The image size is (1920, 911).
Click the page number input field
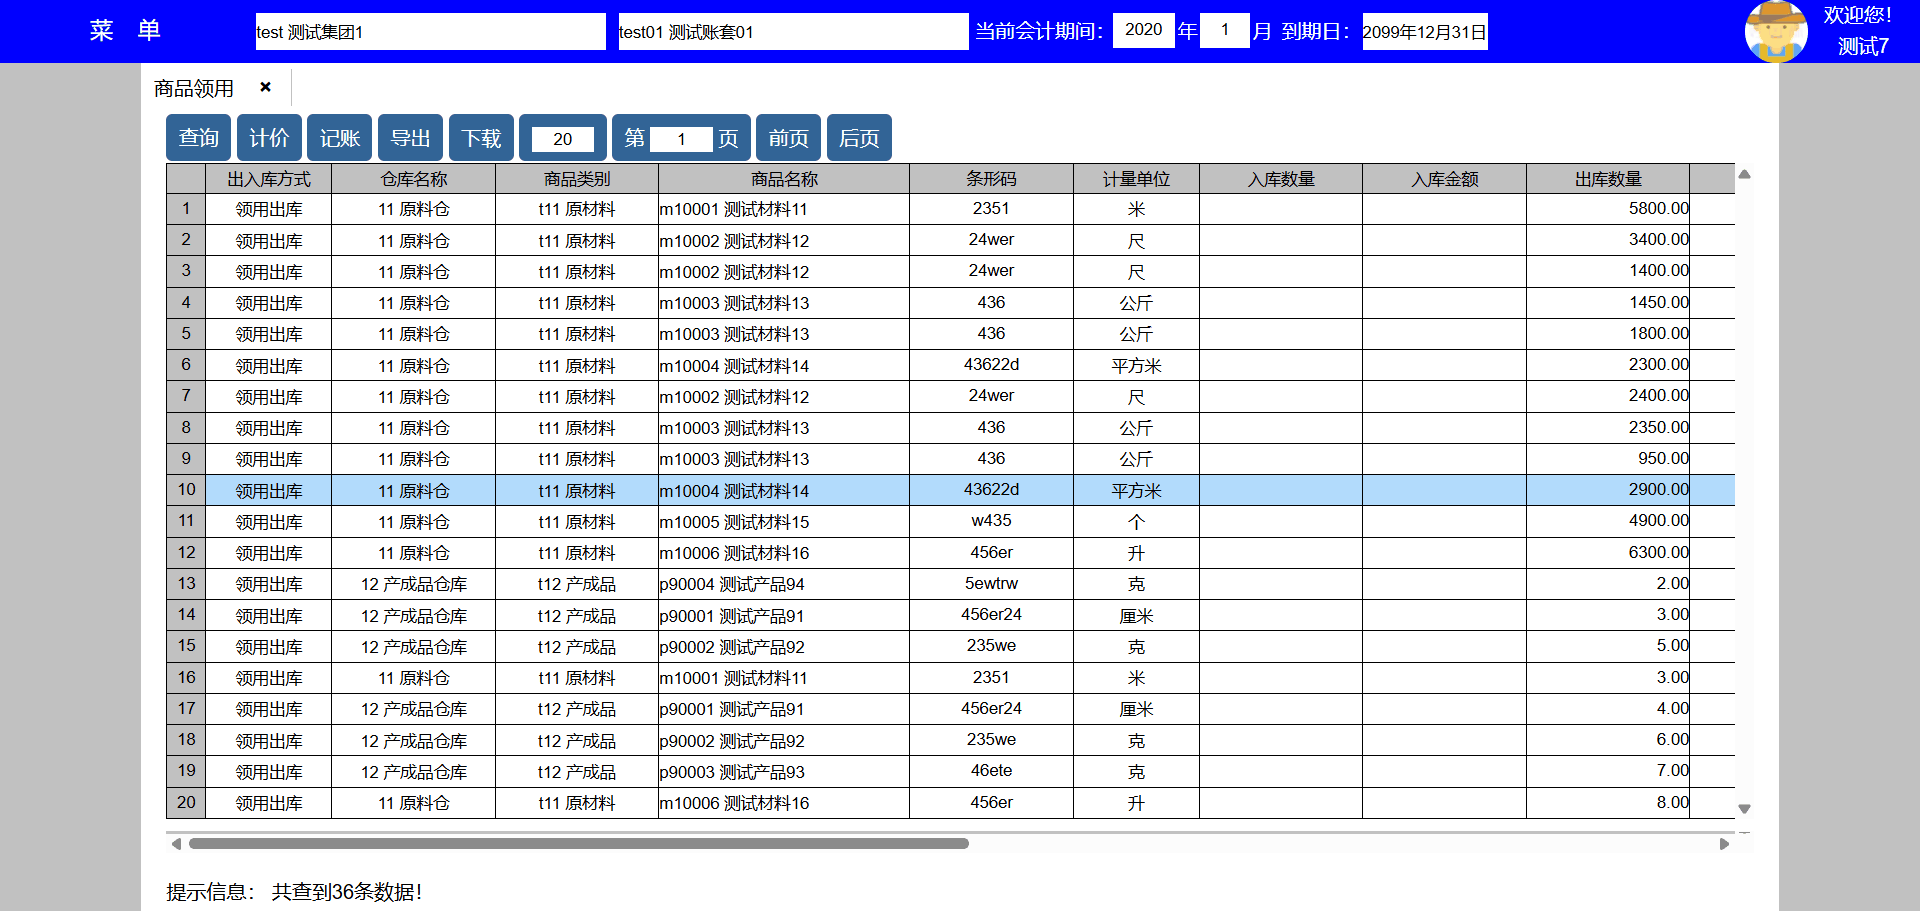pos(681,139)
